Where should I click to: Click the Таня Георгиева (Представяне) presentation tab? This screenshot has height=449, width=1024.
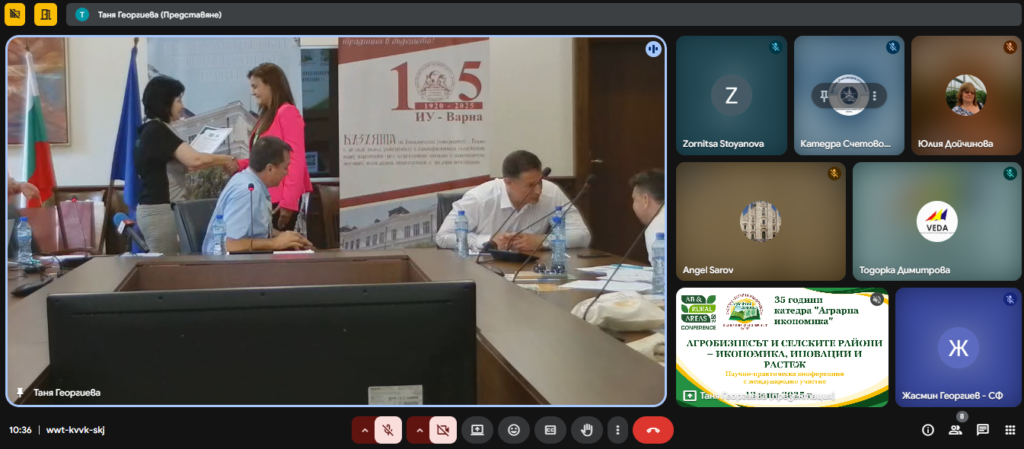160,15
